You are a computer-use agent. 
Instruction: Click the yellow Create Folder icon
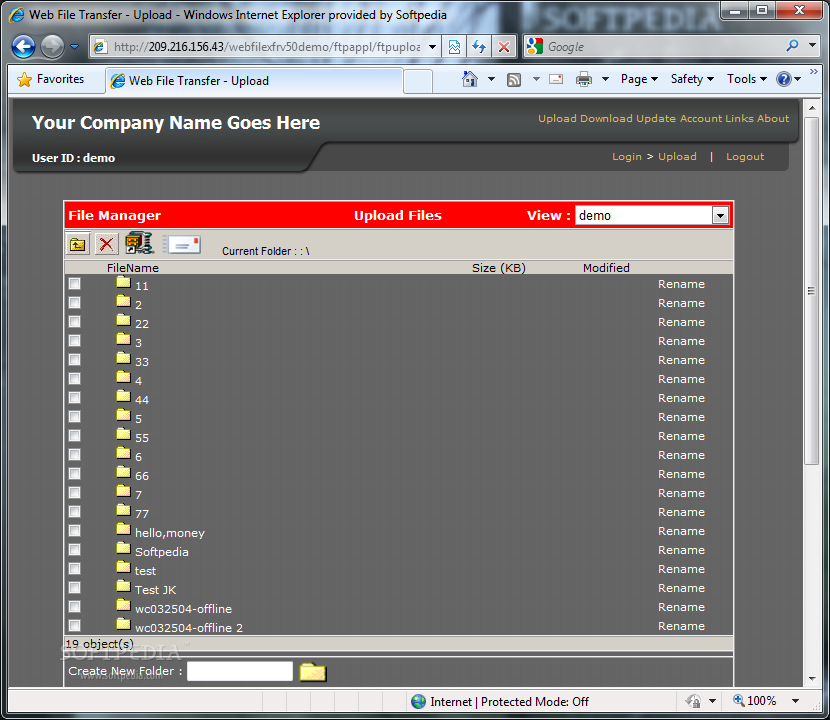[312, 672]
